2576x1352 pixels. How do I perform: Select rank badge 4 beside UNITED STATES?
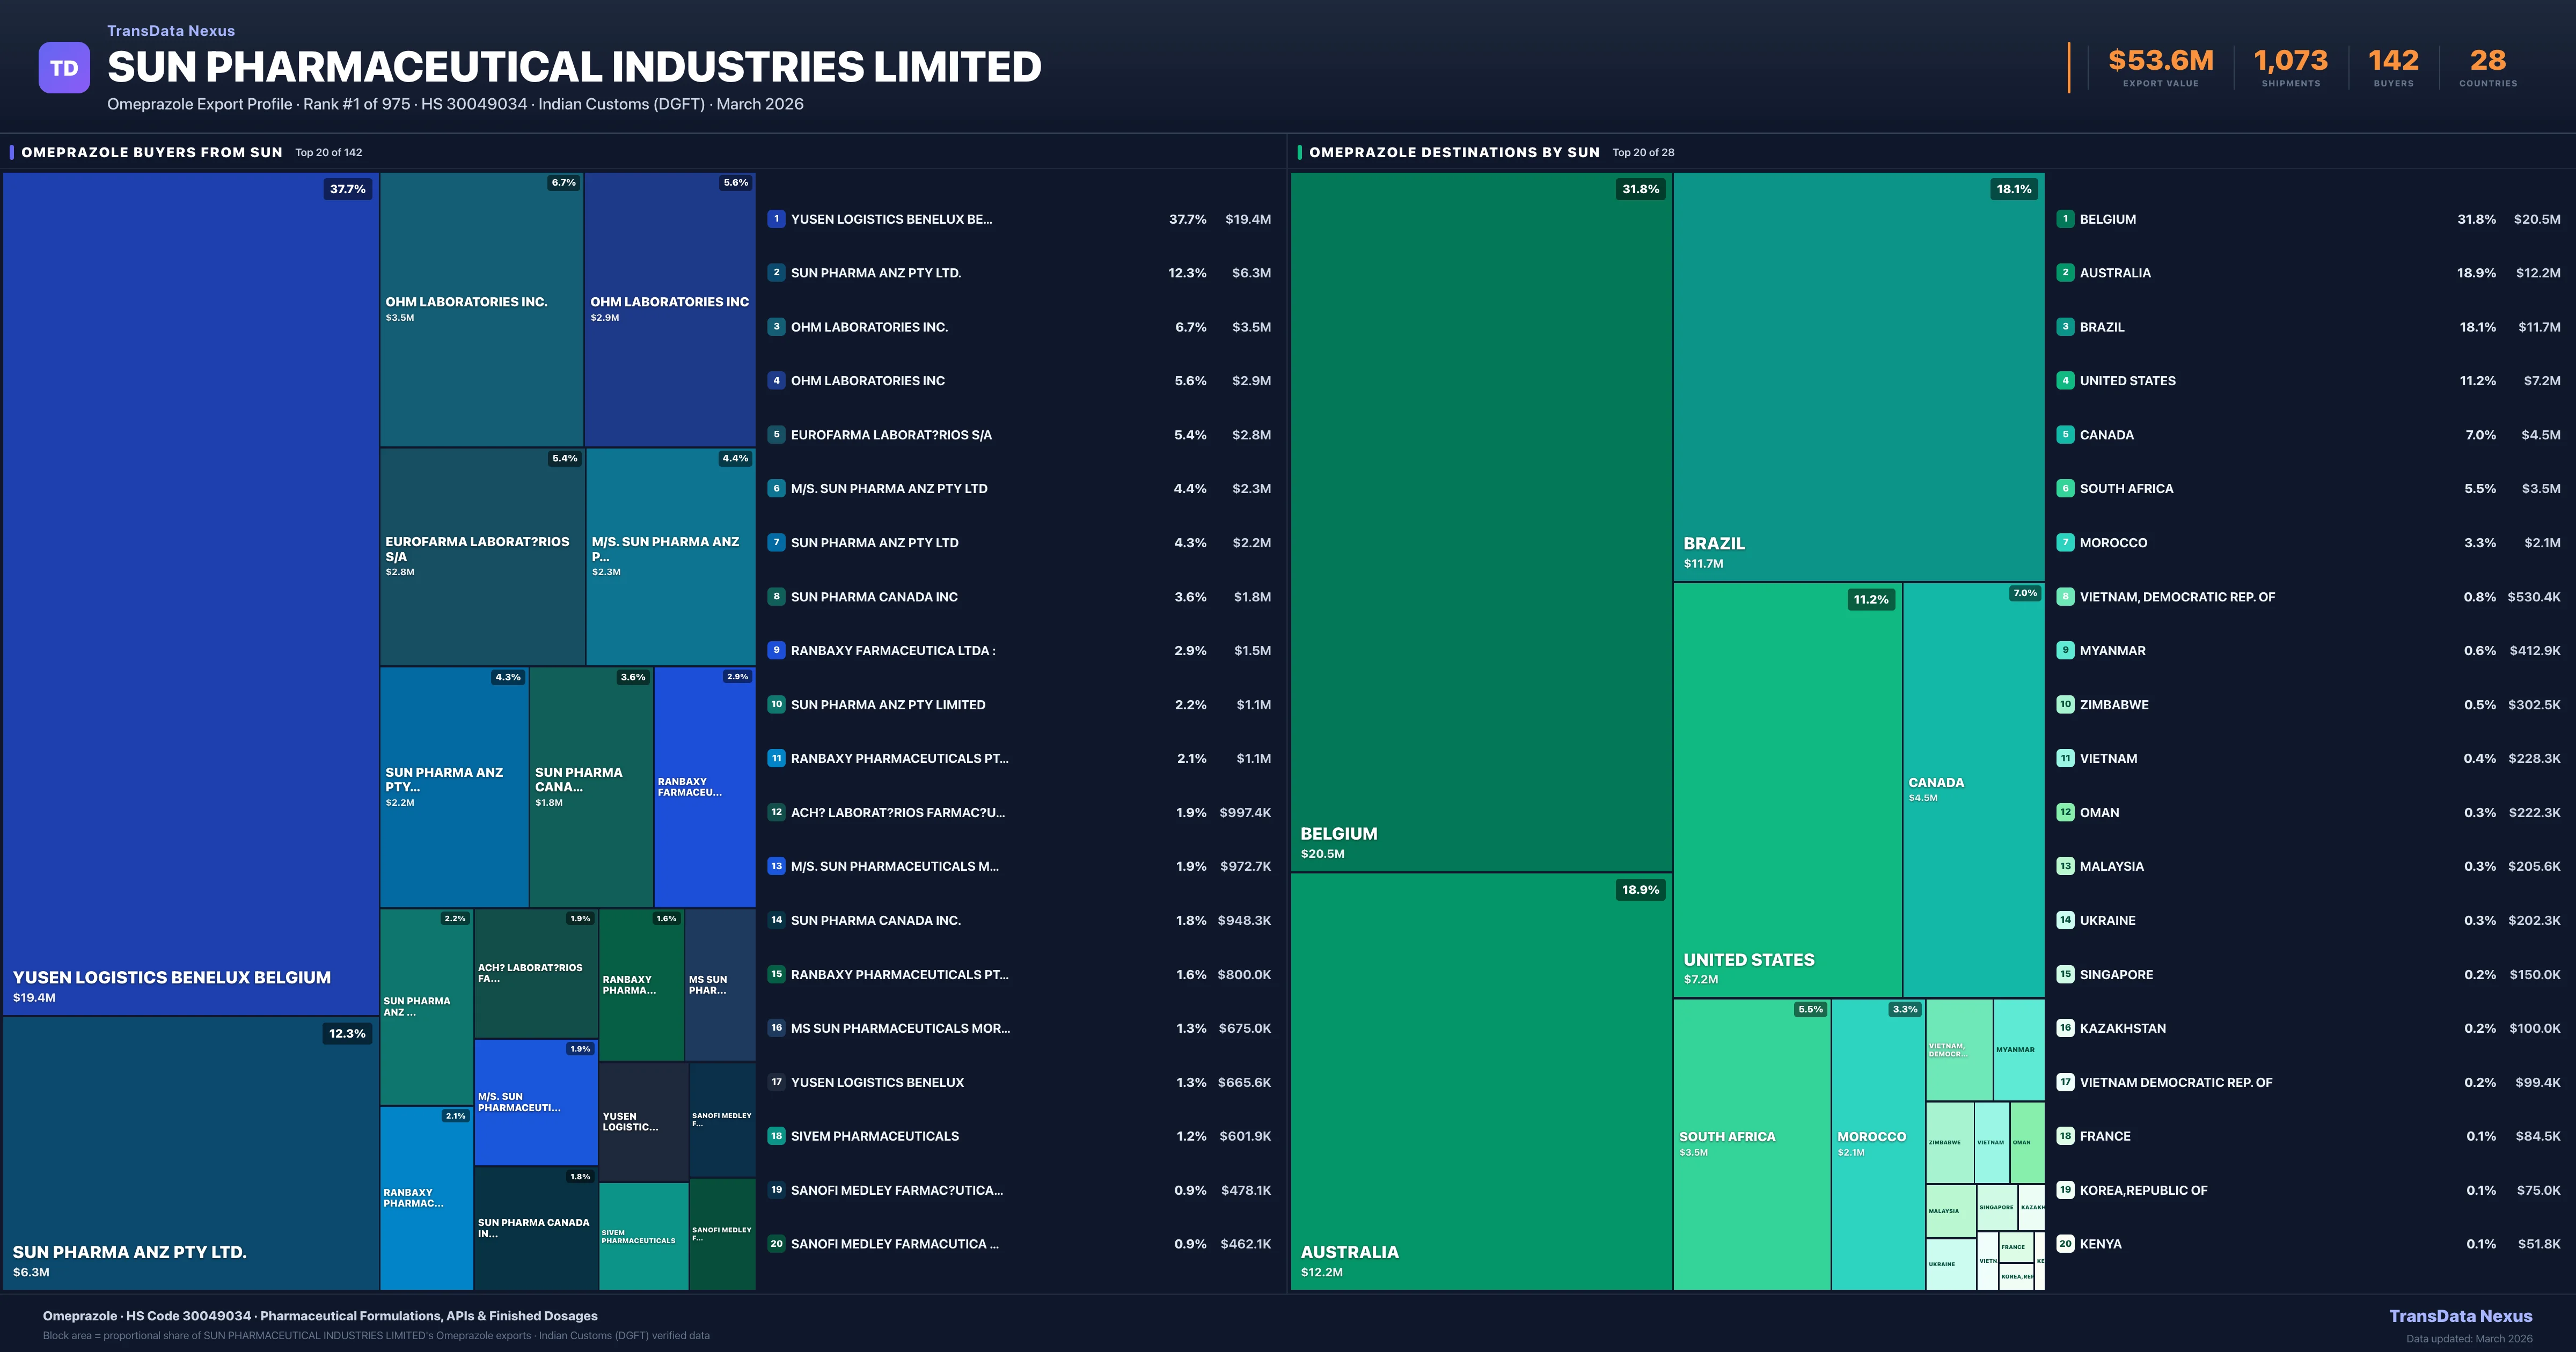point(2065,380)
